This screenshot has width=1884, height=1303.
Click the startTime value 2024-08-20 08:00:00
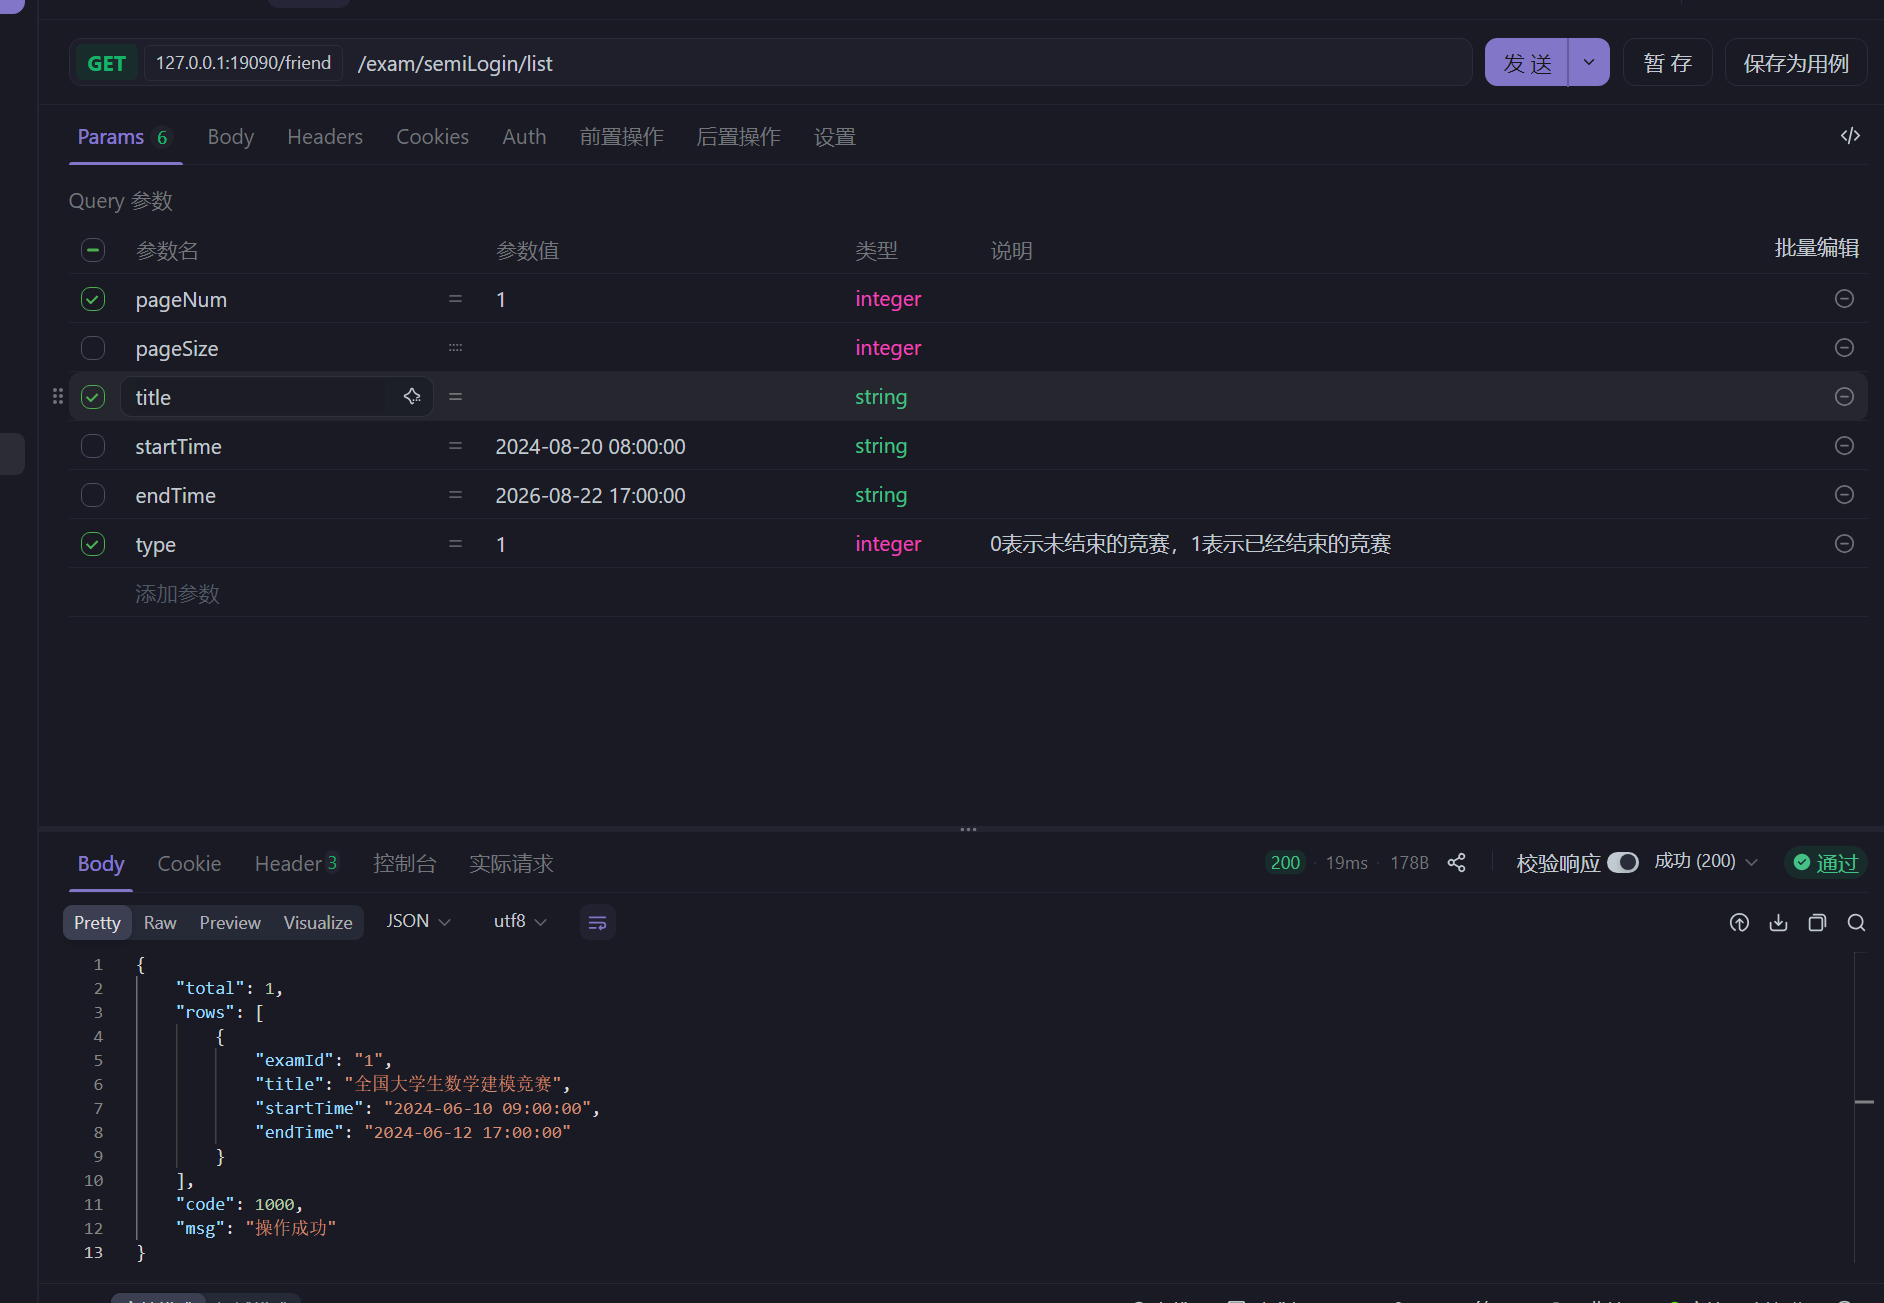point(590,446)
